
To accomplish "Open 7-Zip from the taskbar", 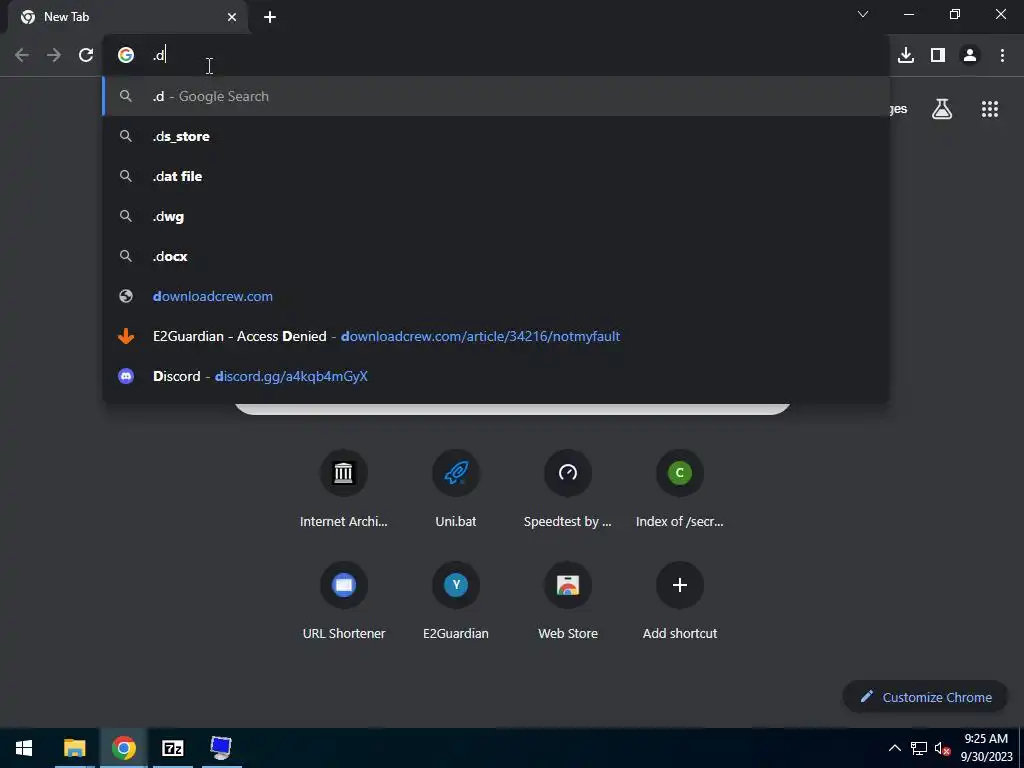I will tap(172, 748).
